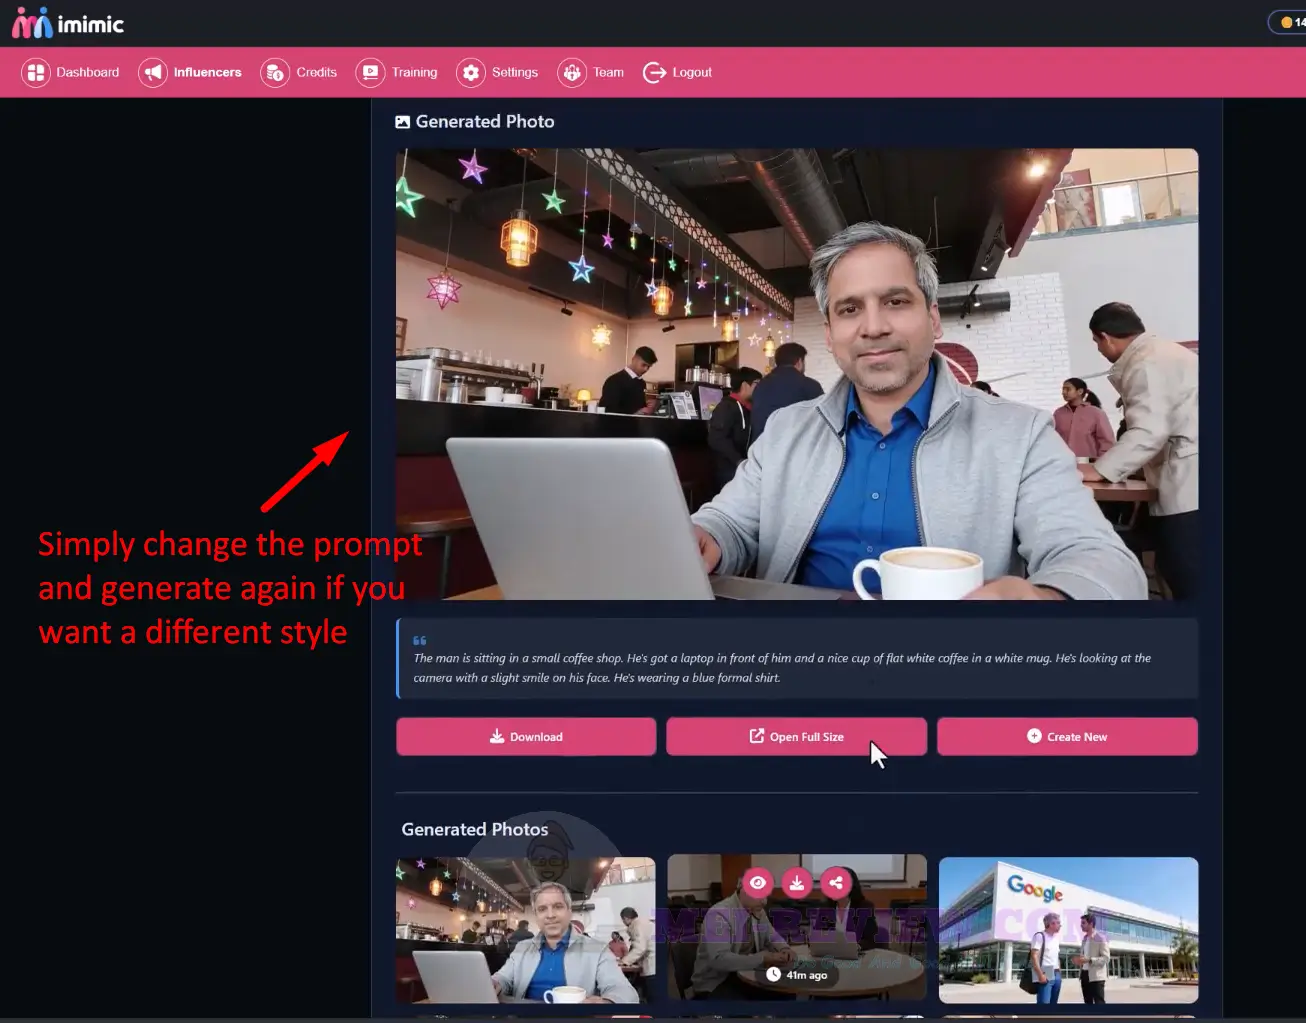
Task: Click the Generated Photos section heading
Action: (x=475, y=829)
